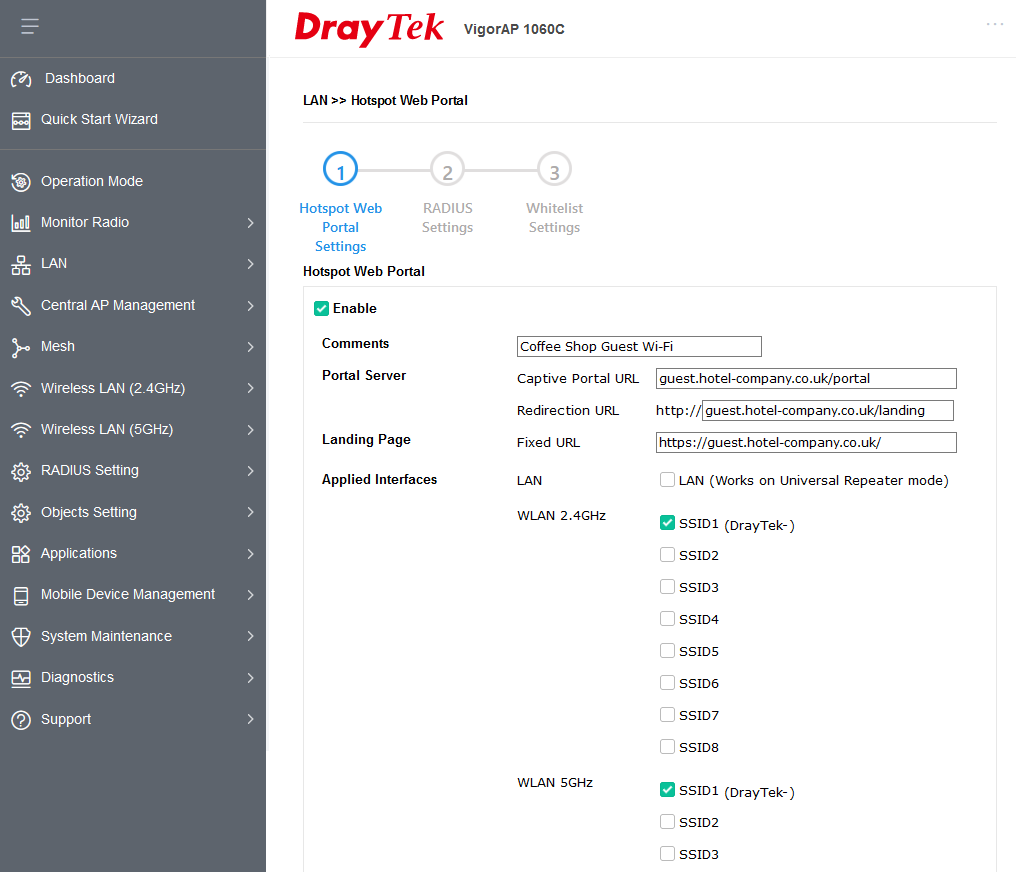Uncheck WLAN 2.4GHz SSID1 (DrayTek-)

(x=667, y=522)
